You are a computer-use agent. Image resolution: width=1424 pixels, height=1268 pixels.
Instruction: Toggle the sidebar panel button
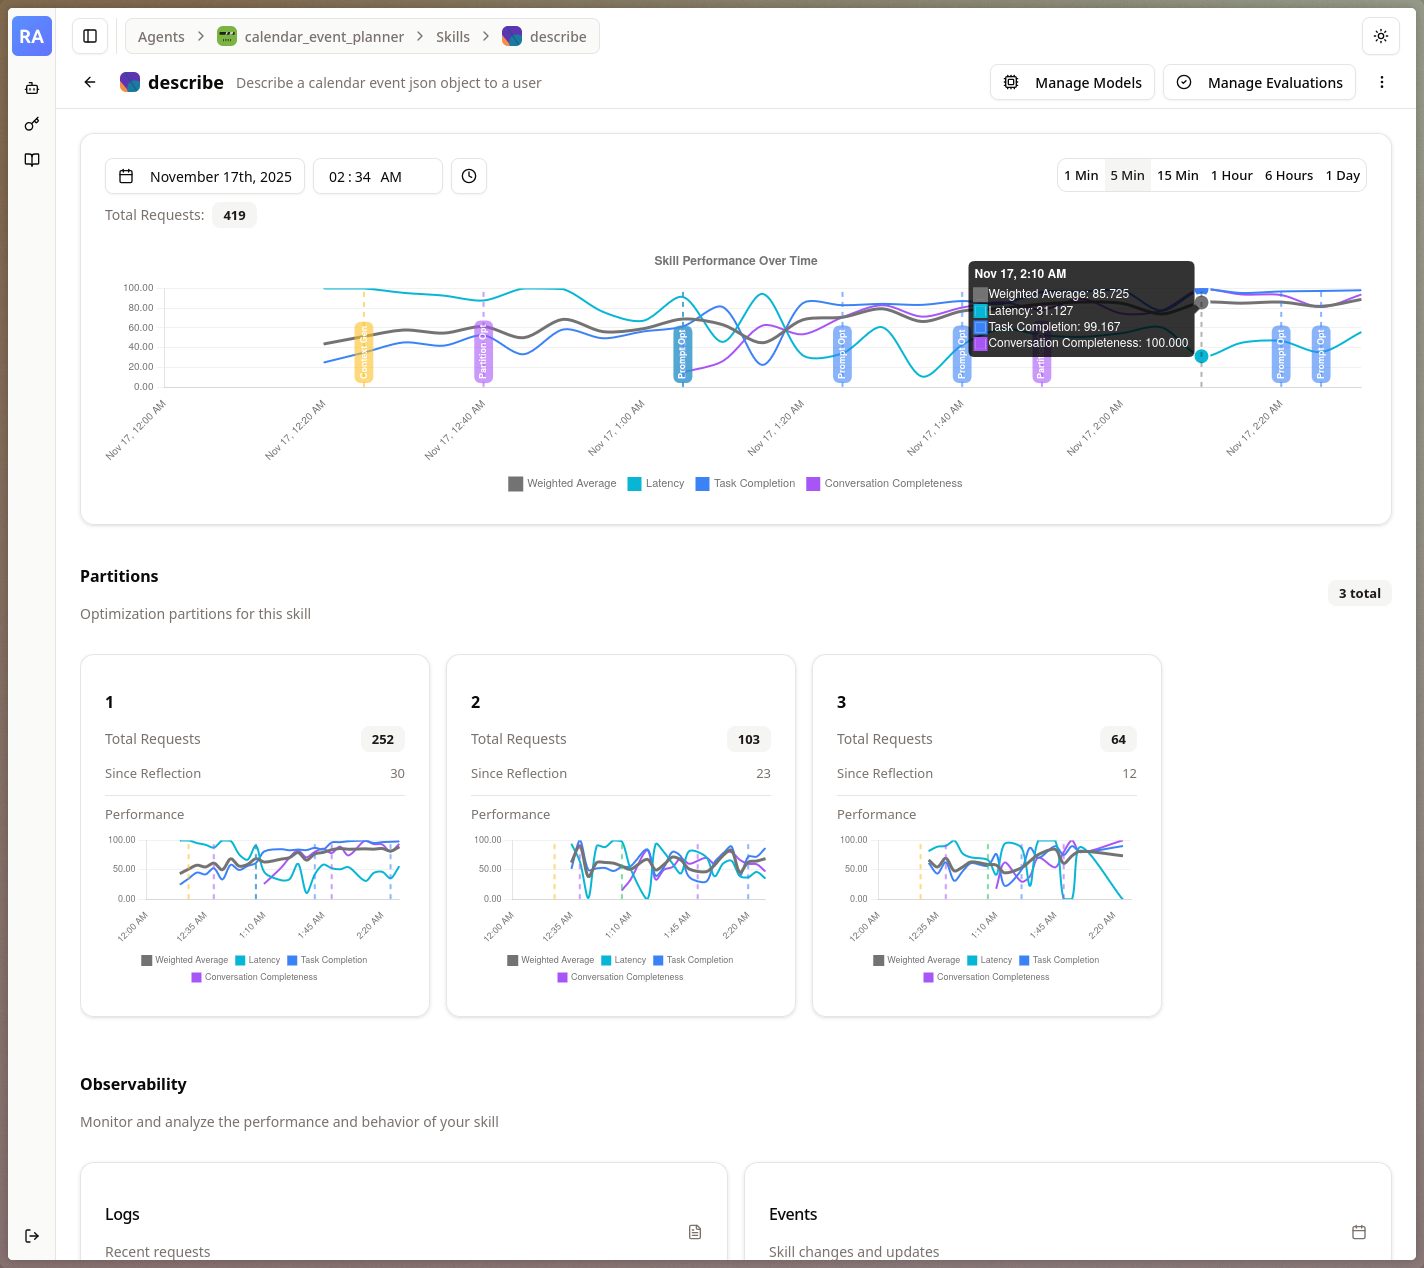tap(90, 36)
